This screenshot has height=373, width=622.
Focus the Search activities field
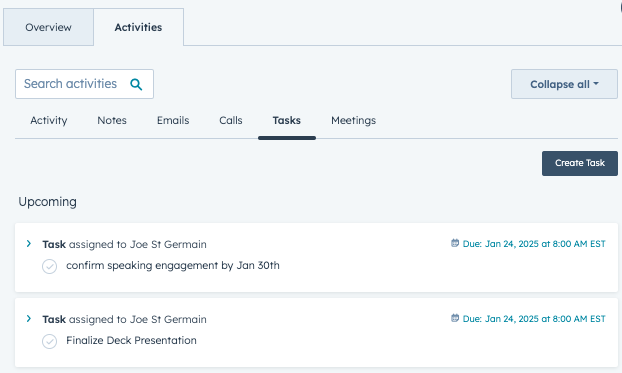coord(84,84)
